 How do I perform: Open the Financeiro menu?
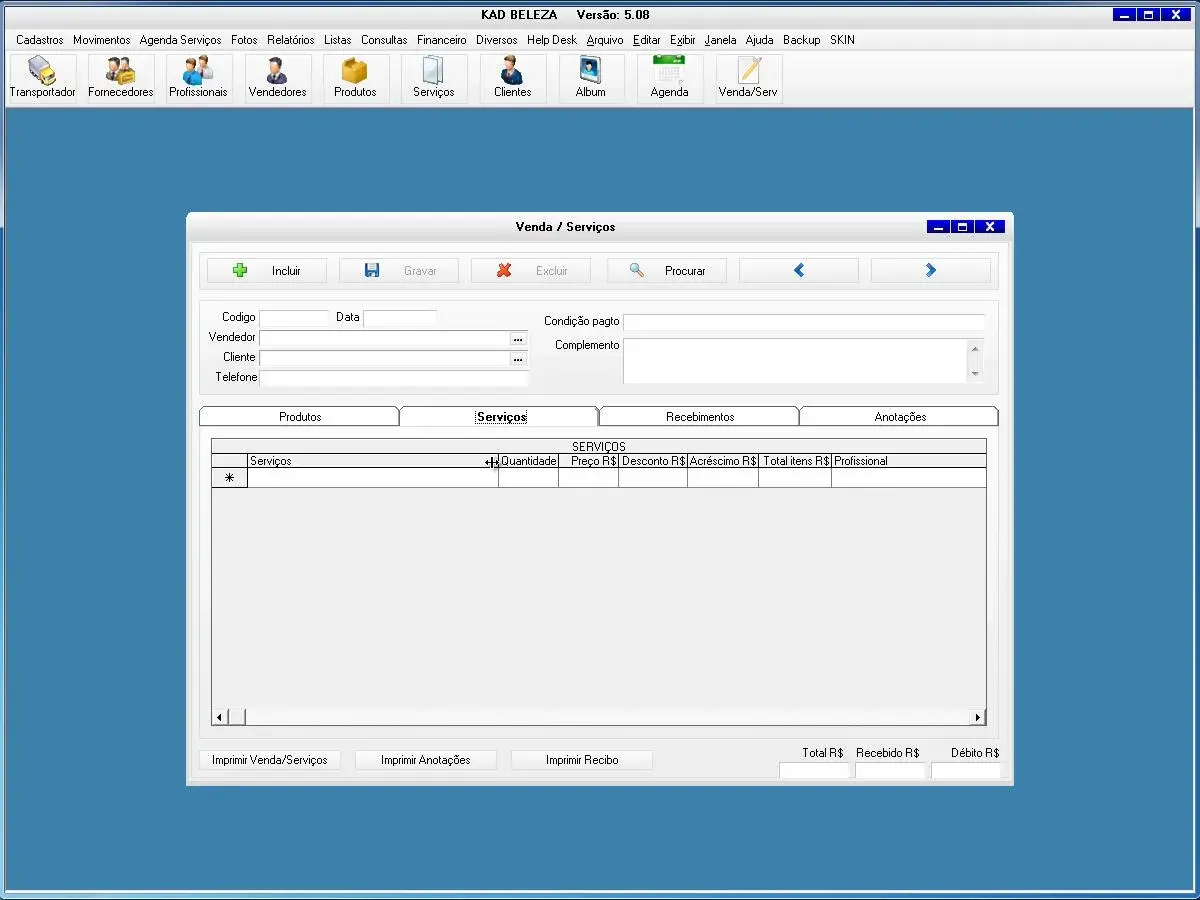click(x=442, y=40)
